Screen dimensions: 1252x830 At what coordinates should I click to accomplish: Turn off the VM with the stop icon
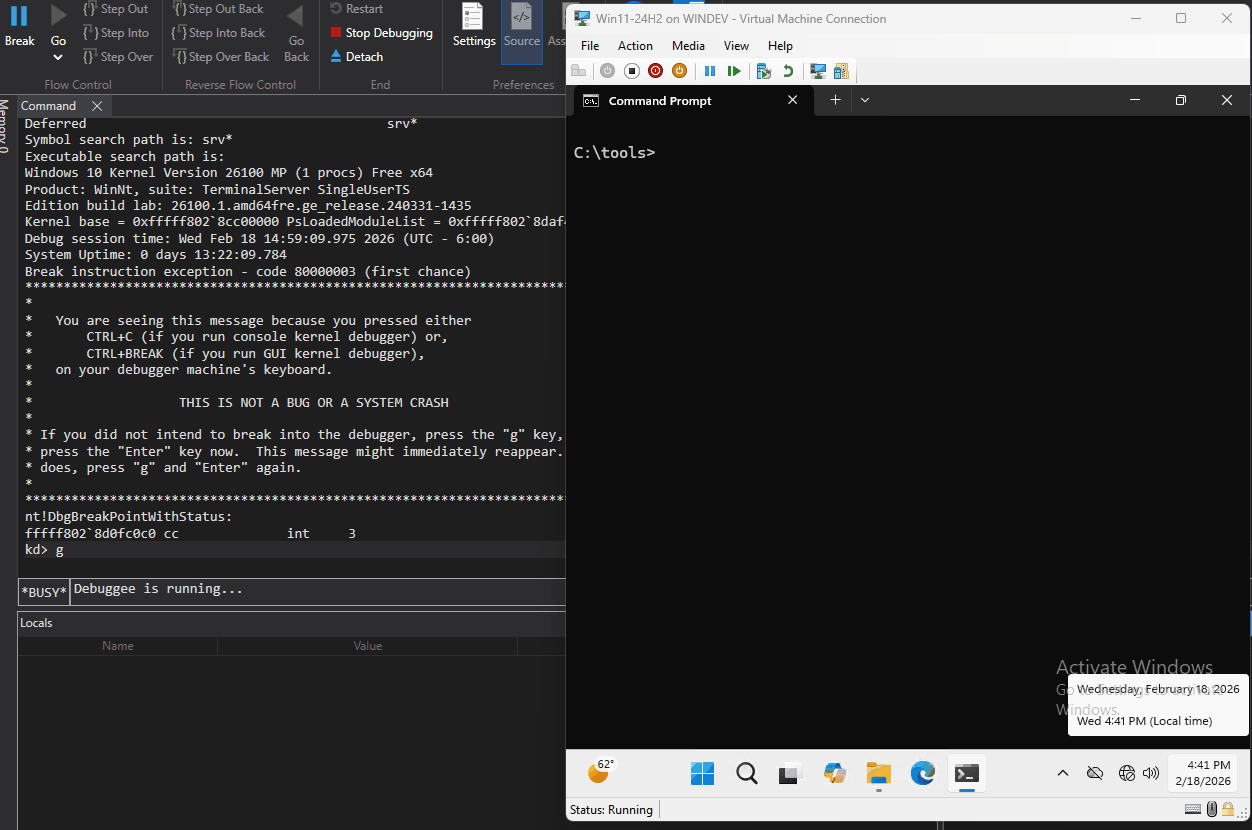(x=632, y=71)
